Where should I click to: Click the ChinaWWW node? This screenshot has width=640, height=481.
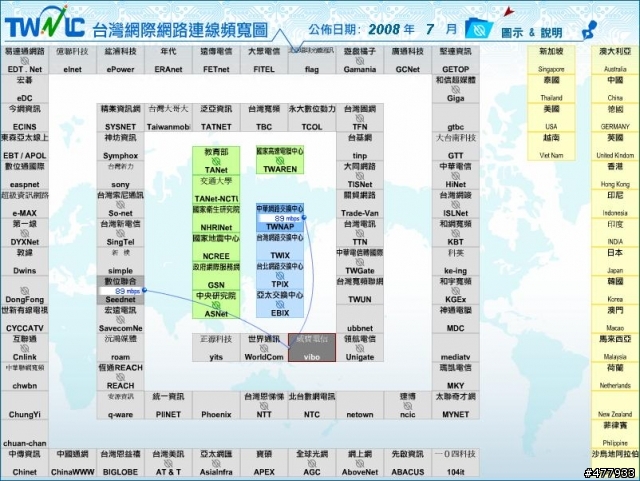72,462
